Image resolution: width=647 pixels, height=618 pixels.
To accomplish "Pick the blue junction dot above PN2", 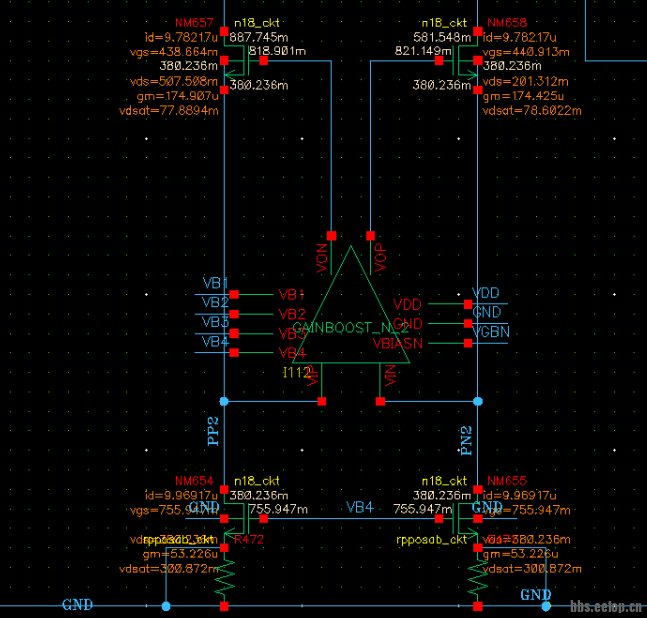I will pos(477,401).
